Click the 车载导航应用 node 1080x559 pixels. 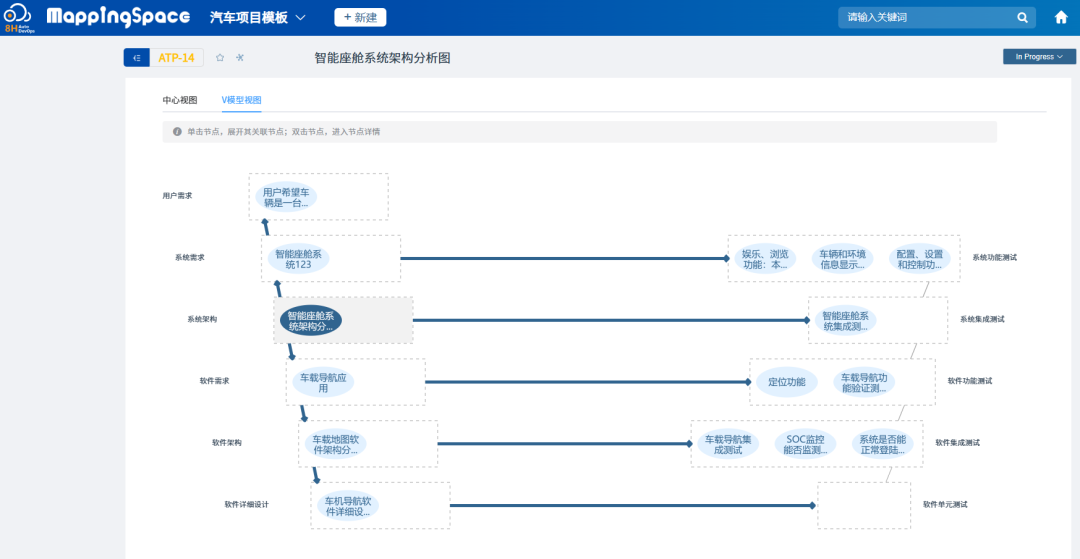323,383
